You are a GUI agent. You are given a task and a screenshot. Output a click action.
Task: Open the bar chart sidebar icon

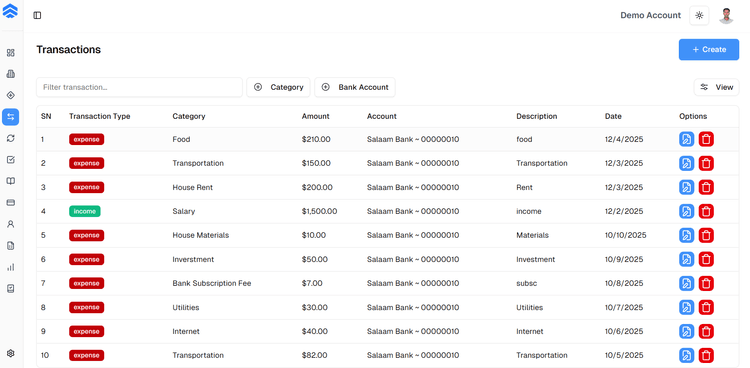(11, 267)
